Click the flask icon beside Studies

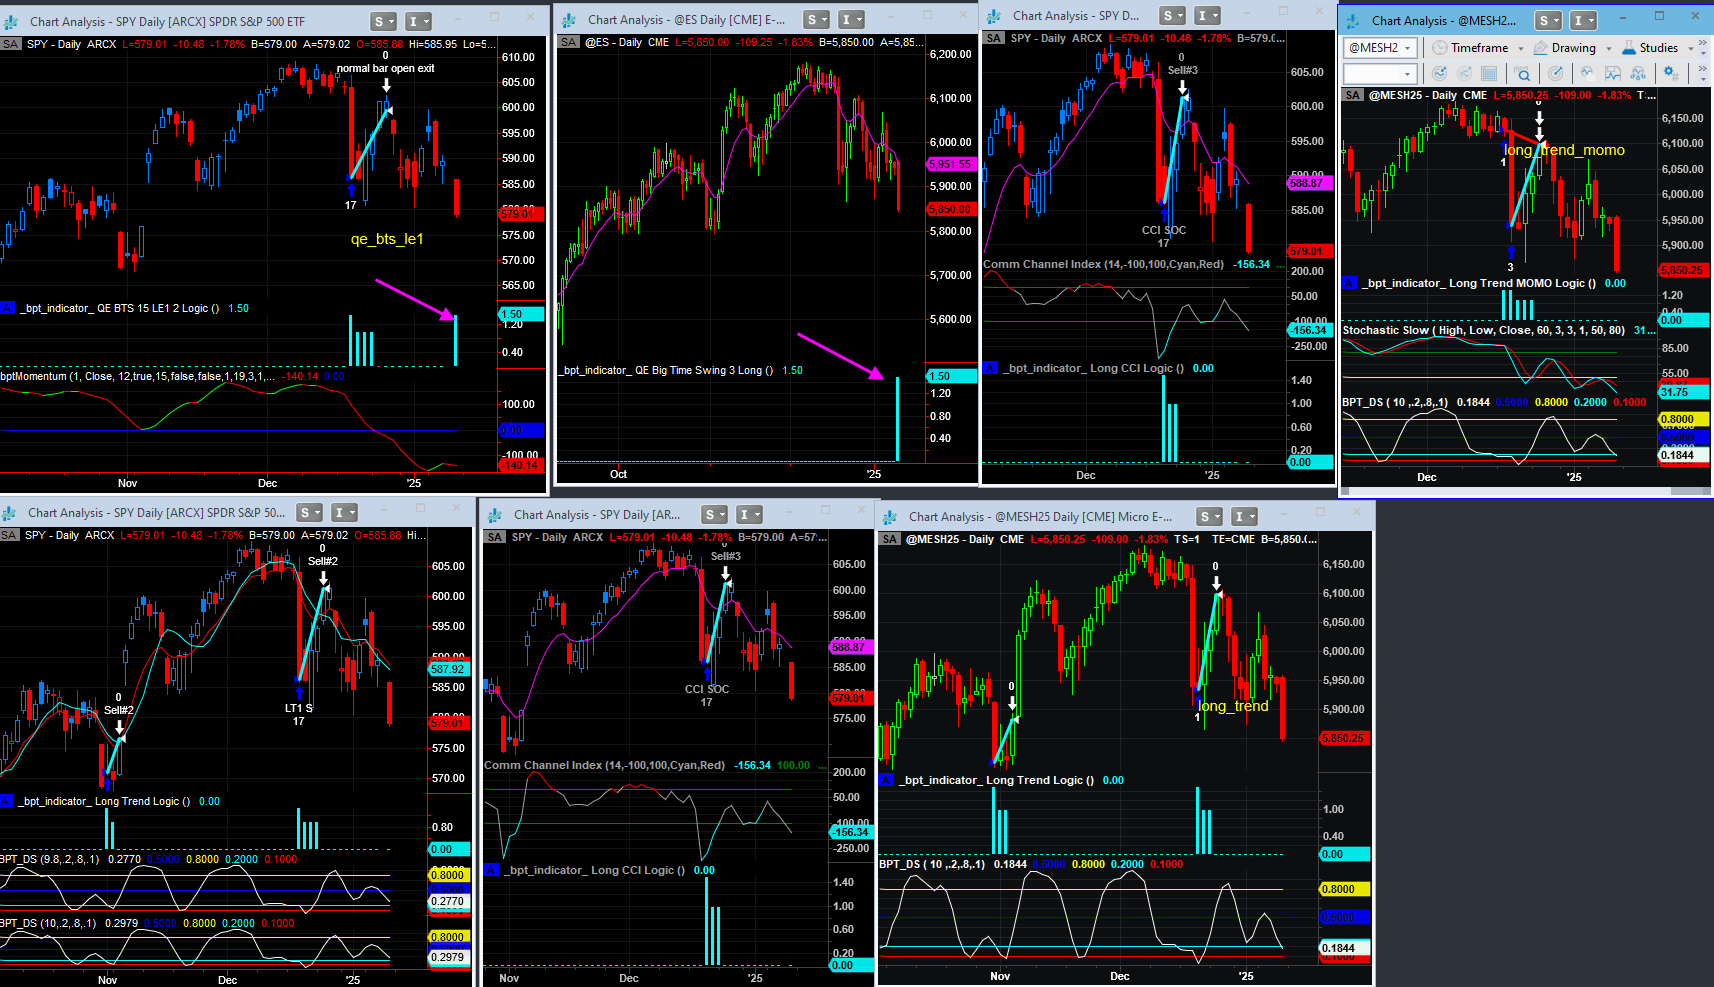(1629, 48)
